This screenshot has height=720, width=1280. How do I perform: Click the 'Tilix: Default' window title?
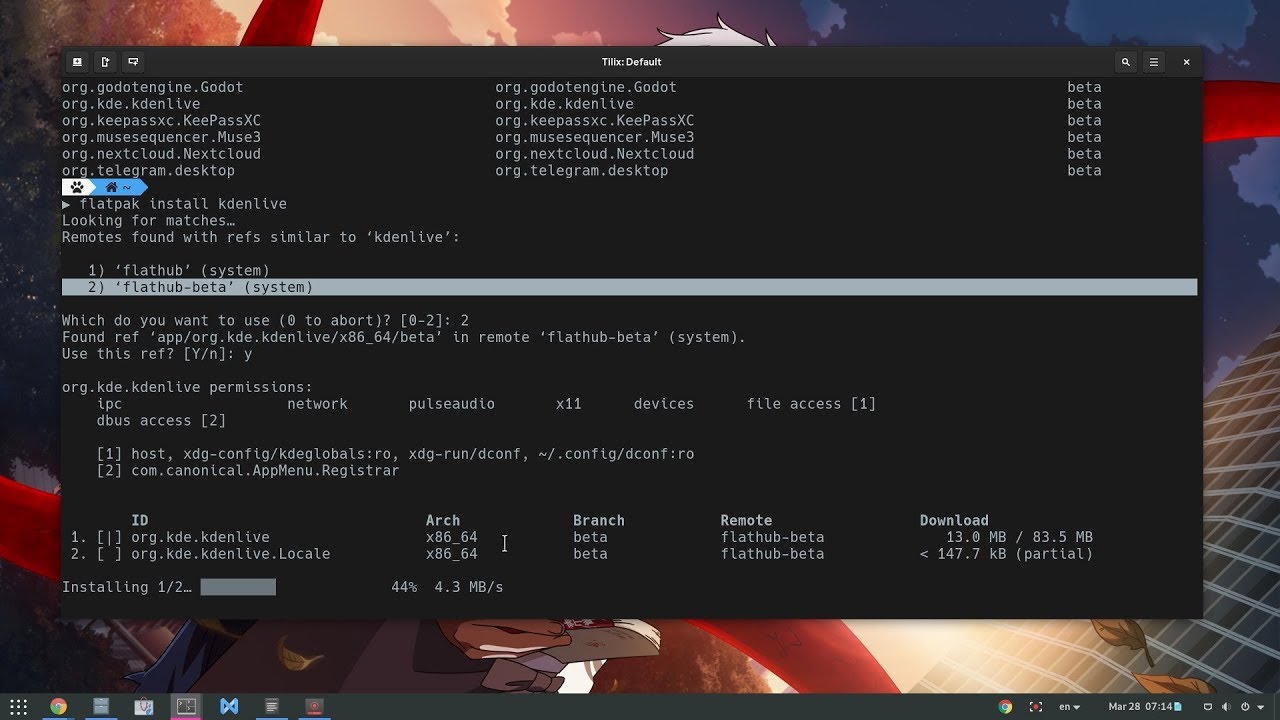[632, 62]
